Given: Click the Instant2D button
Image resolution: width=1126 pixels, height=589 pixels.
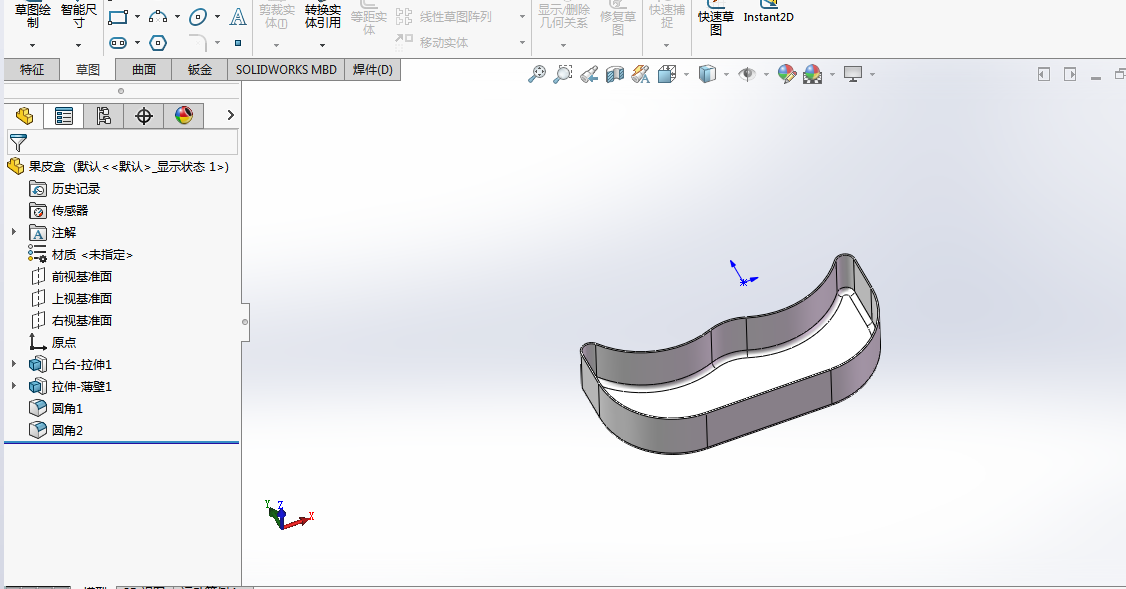Looking at the screenshot, I should click(768, 17).
